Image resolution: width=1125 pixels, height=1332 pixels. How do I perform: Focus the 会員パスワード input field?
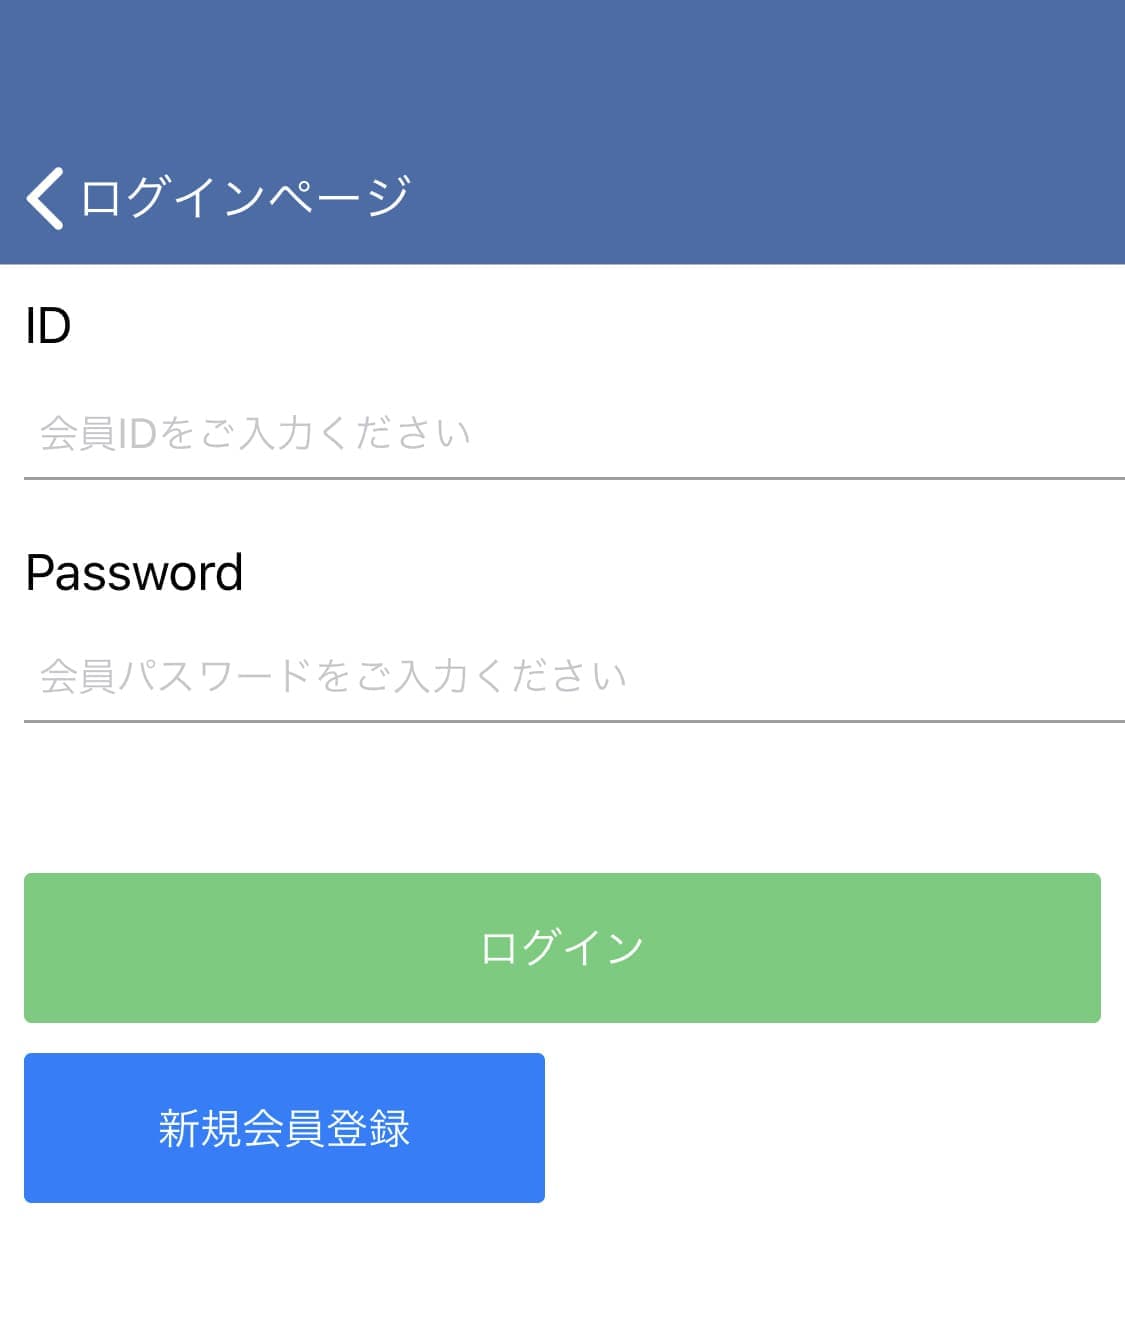click(574, 677)
